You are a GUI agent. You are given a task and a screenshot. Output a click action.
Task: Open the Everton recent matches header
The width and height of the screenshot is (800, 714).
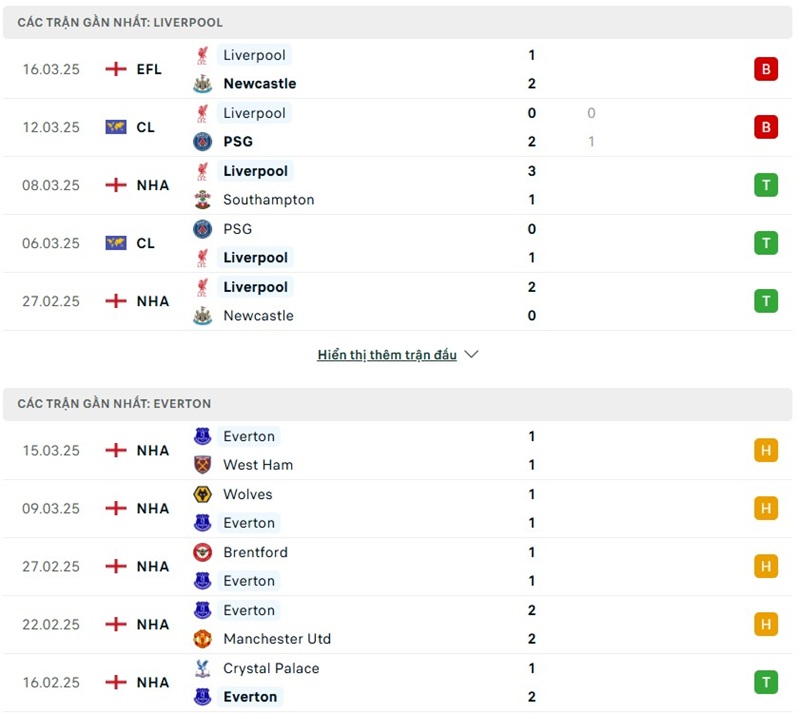[x=114, y=404]
